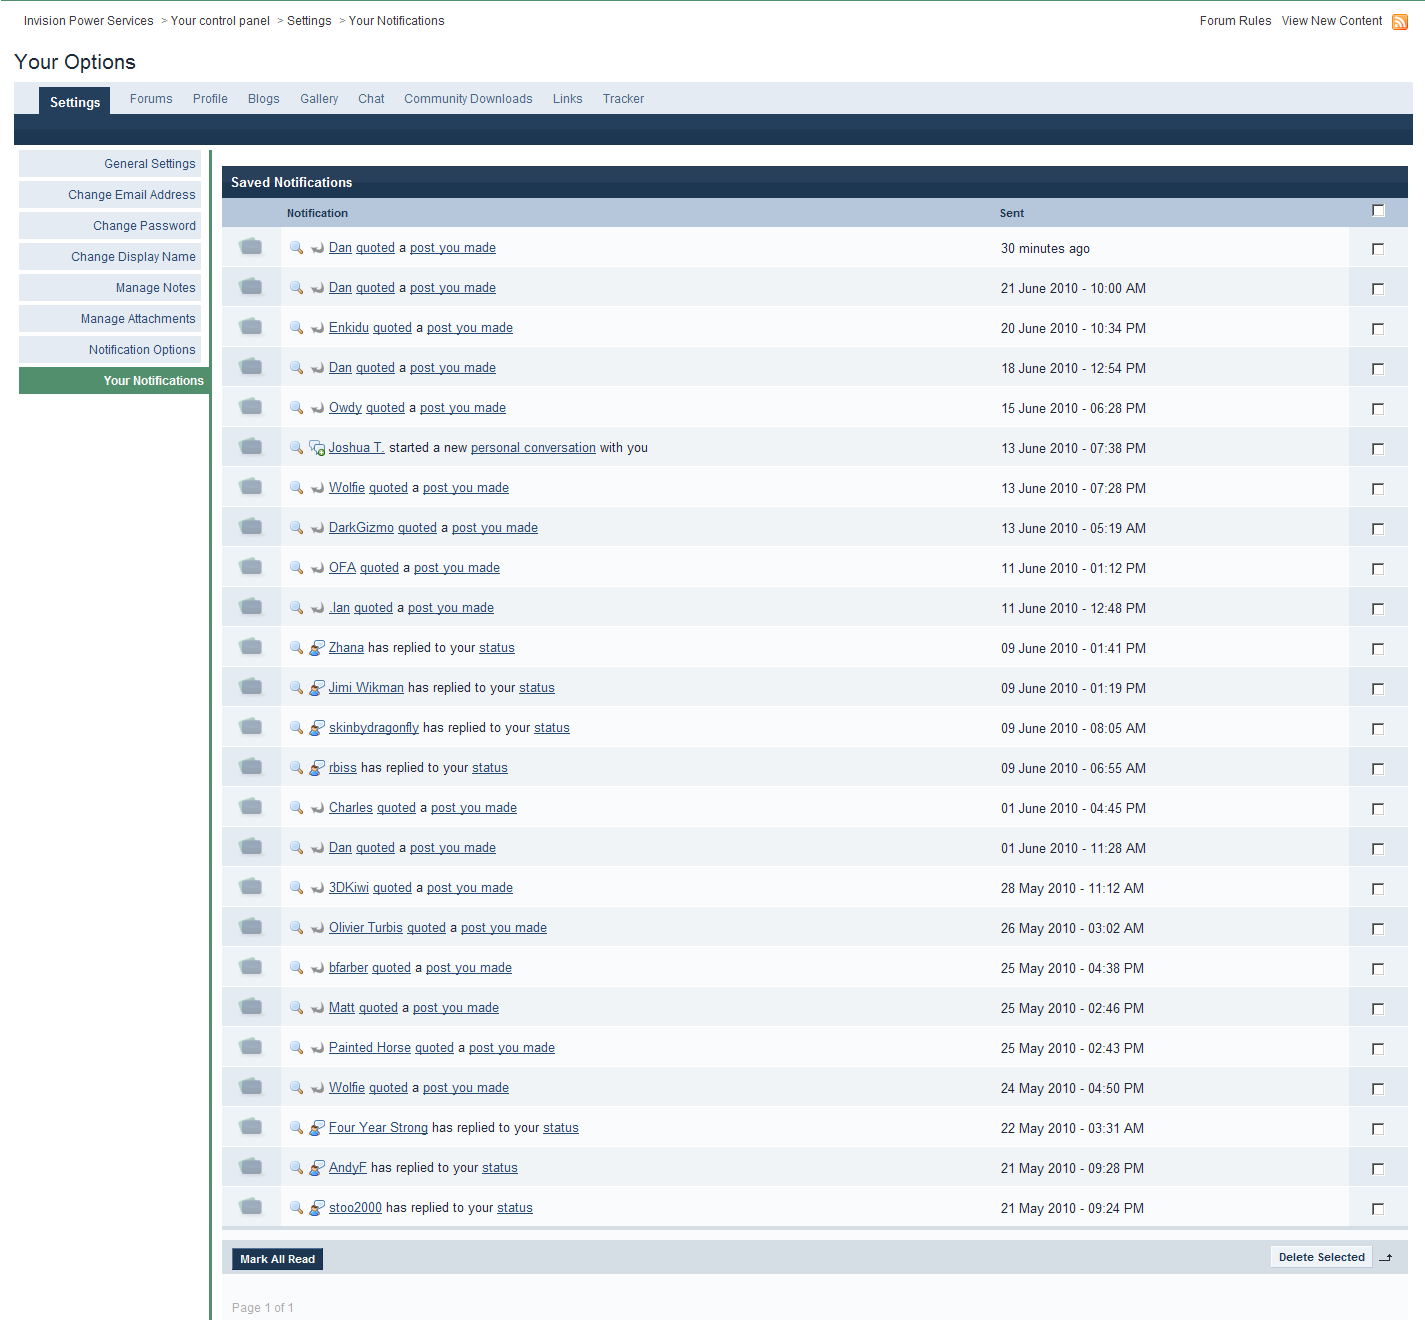Click quote arrow icon beside 3DKiwi
The width and height of the screenshot is (1425, 1320).
coord(317,888)
